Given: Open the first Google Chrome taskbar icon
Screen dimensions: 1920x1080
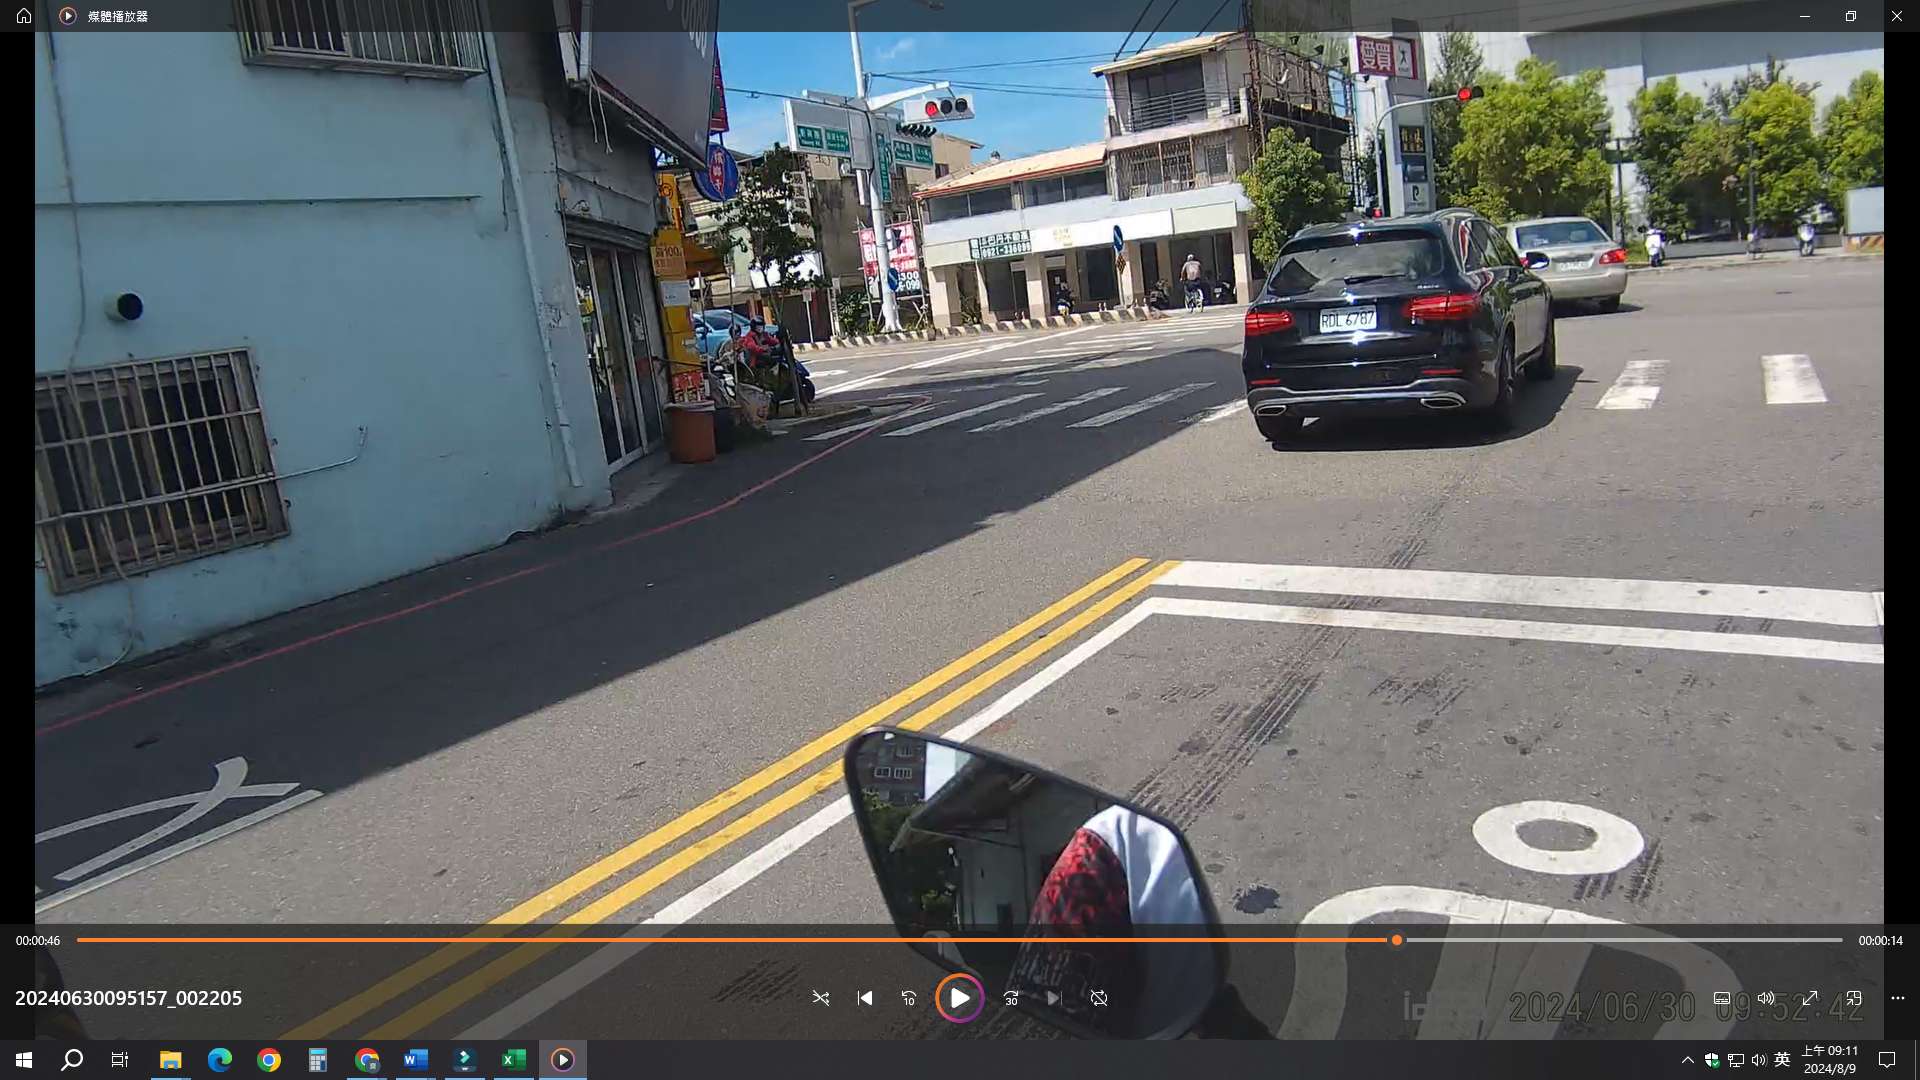Looking at the screenshot, I should coord(269,1060).
